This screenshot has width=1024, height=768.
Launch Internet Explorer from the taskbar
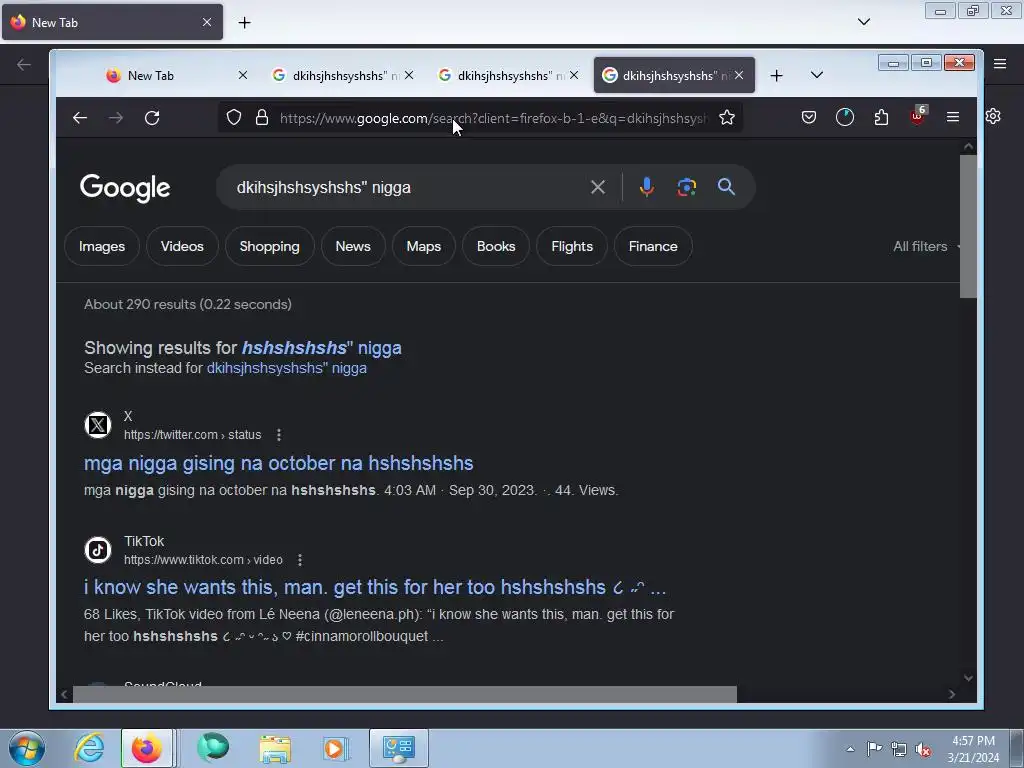coord(89,748)
